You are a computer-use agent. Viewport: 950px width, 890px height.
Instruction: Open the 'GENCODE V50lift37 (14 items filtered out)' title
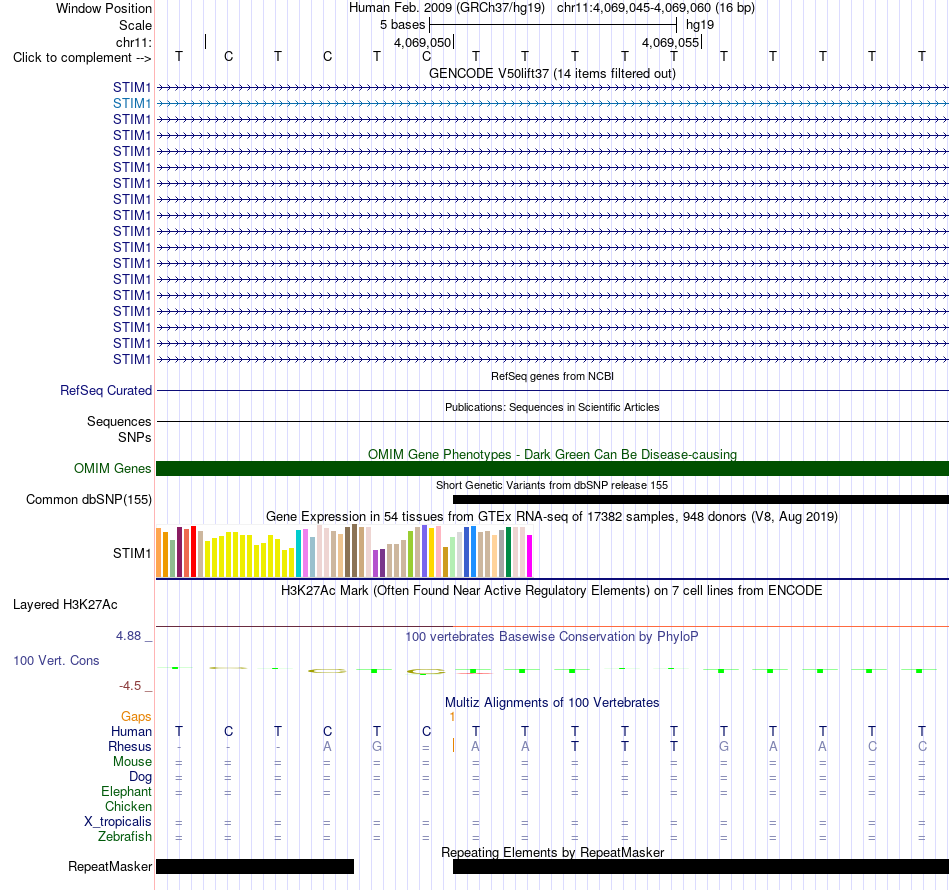(x=552, y=73)
